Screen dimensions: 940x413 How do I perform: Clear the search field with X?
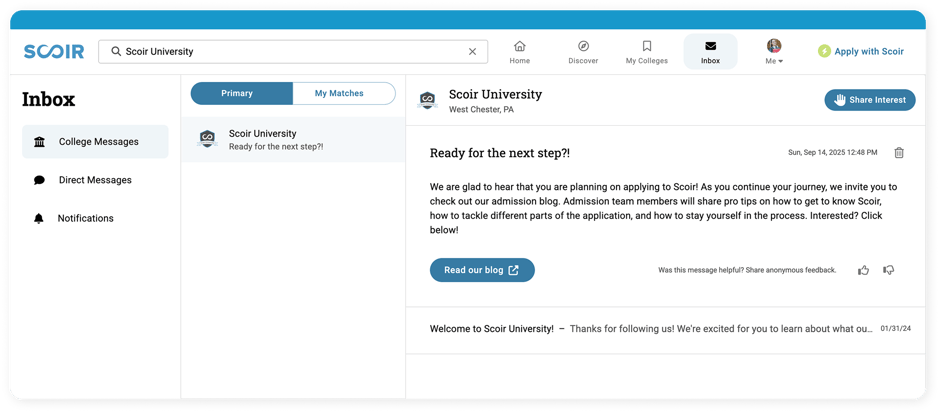pyautogui.click(x=472, y=52)
